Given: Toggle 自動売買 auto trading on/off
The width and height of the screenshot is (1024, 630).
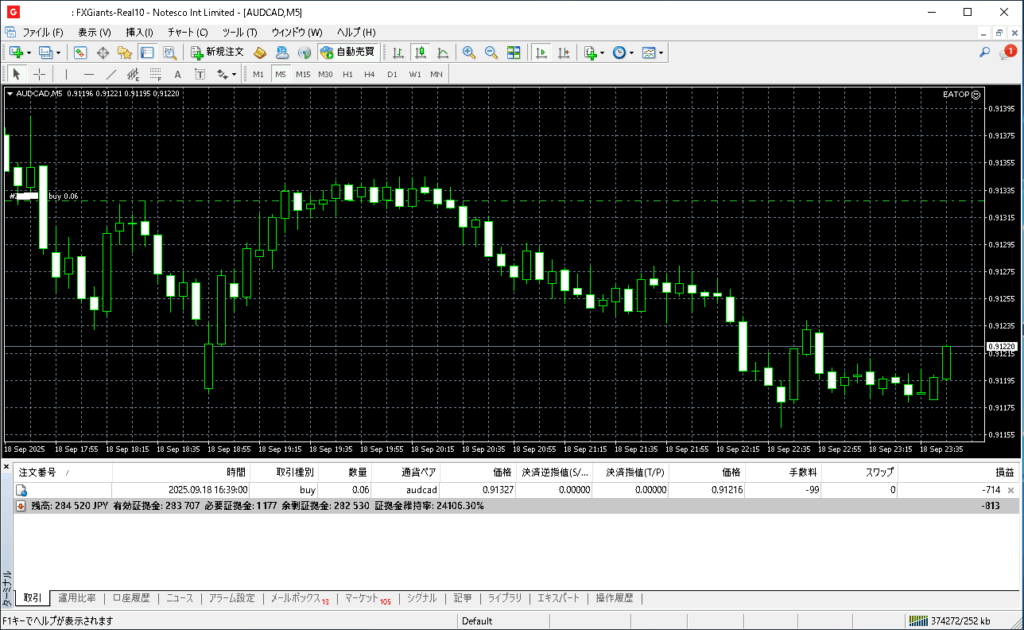Looking at the screenshot, I should [x=348, y=52].
